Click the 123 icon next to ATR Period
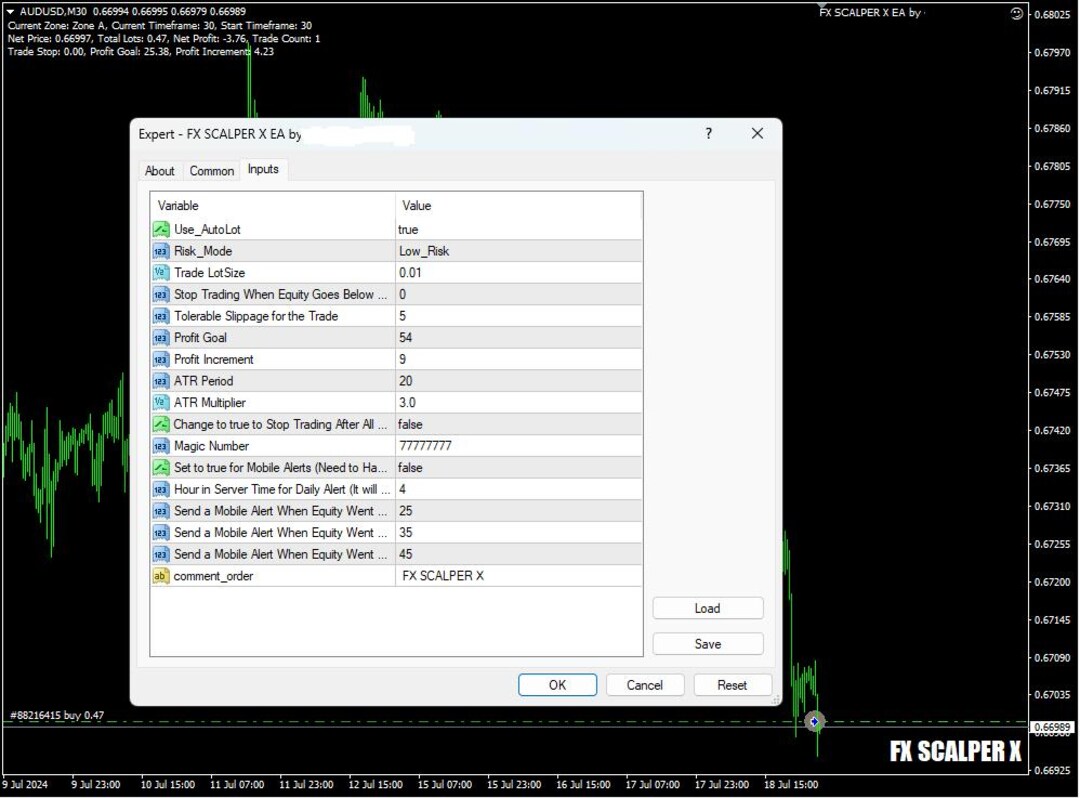The image size is (1080, 798). 161,380
